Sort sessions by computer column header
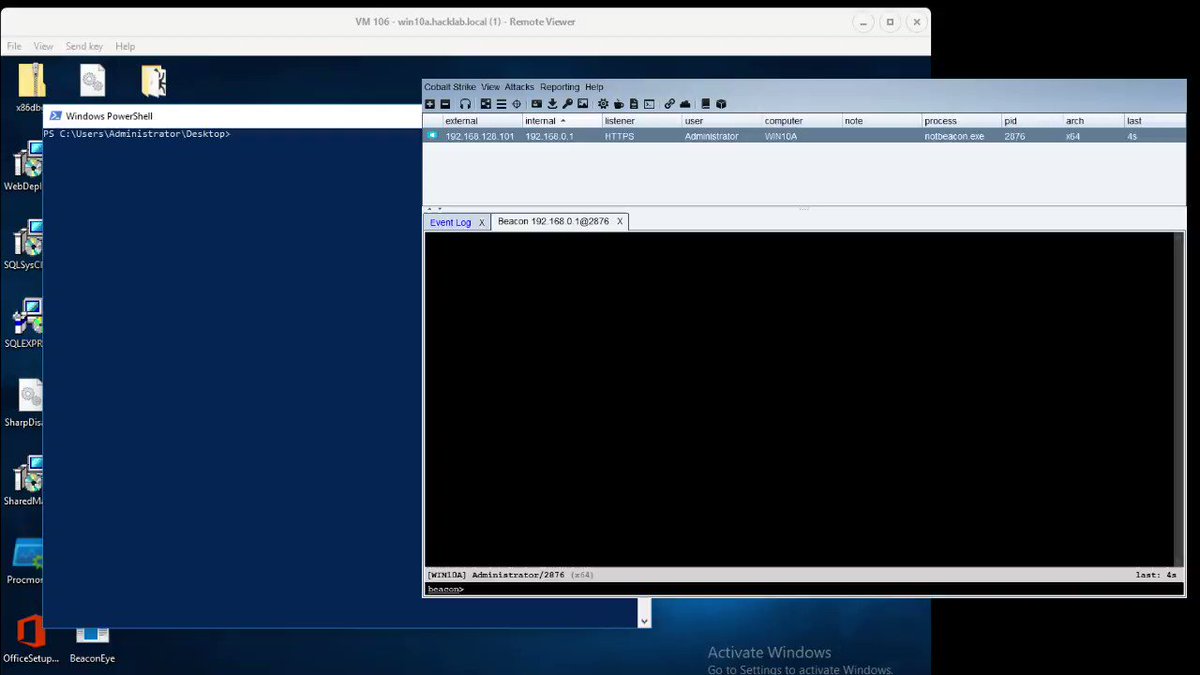 click(x=802, y=121)
